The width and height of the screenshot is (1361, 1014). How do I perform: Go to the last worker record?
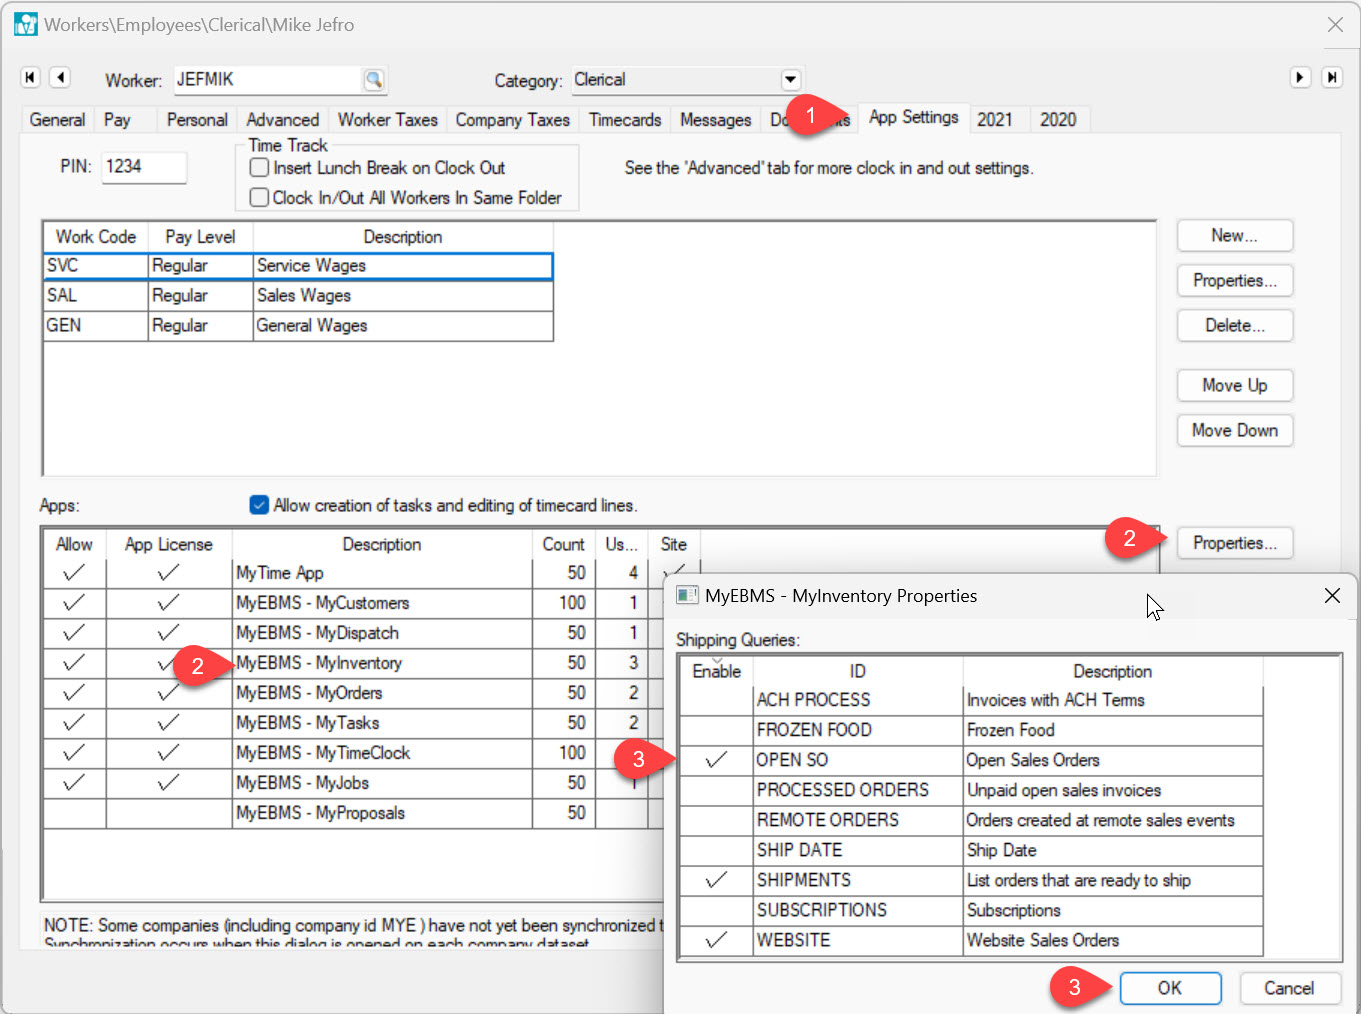[x=1331, y=77]
